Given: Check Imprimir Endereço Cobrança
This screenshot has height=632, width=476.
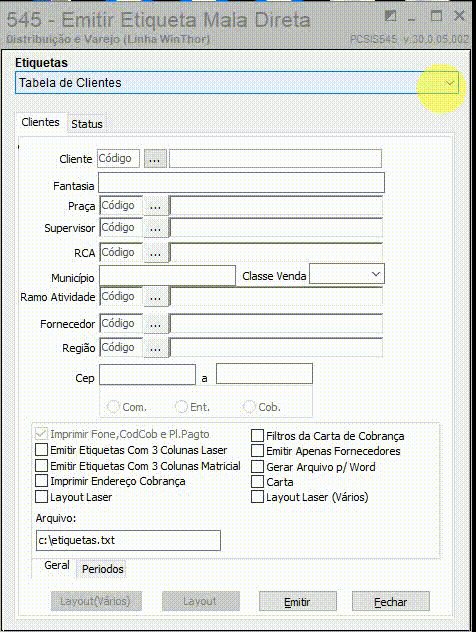Looking at the screenshot, I should click(41, 481).
